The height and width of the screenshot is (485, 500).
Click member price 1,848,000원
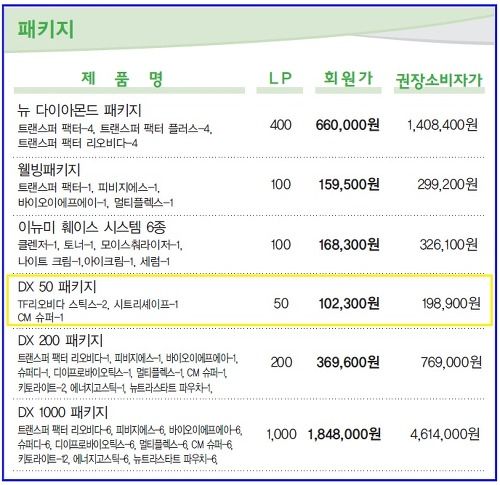344,434
